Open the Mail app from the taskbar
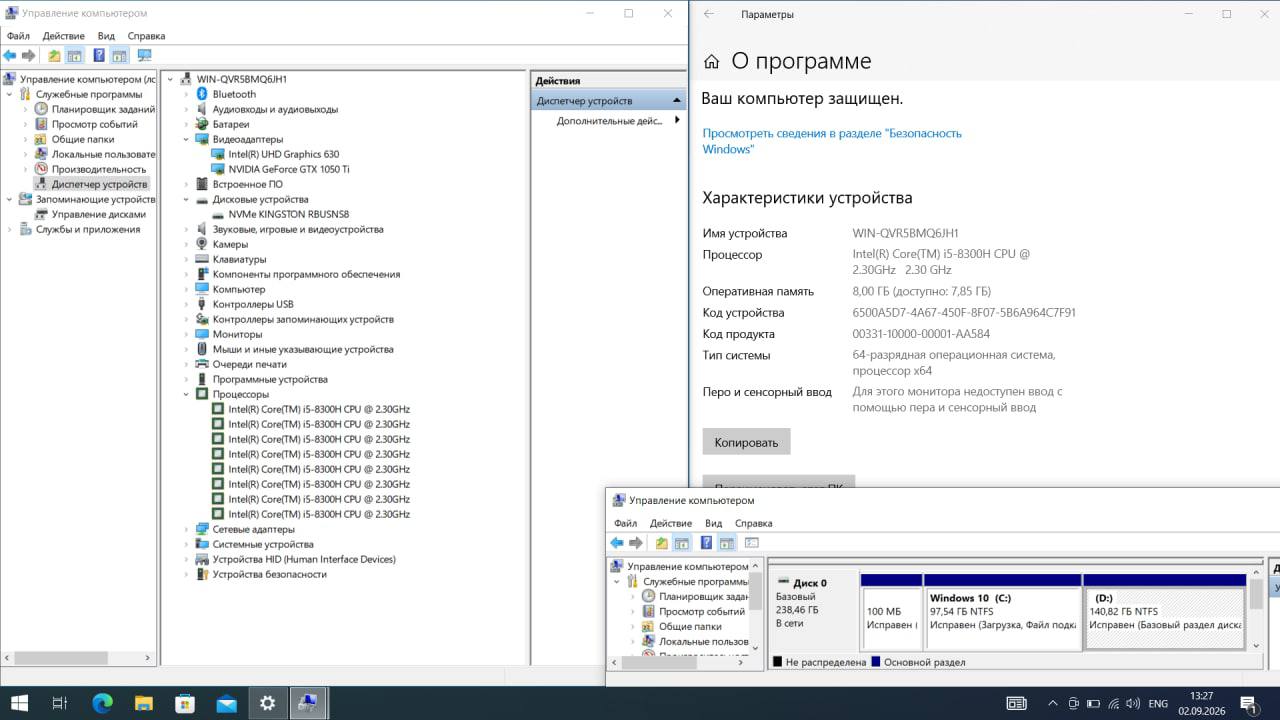The height and width of the screenshot is (720, 1280). [x=226, y=703]
